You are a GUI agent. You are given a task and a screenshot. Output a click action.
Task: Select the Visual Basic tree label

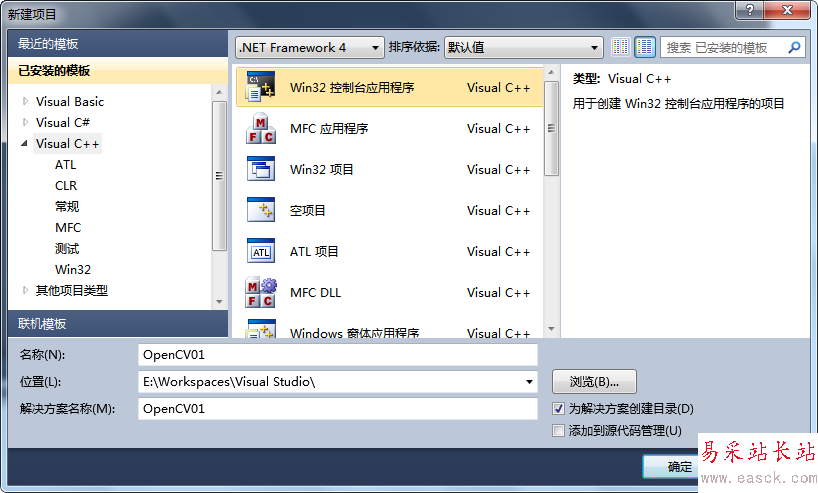(x=70, y=101)
